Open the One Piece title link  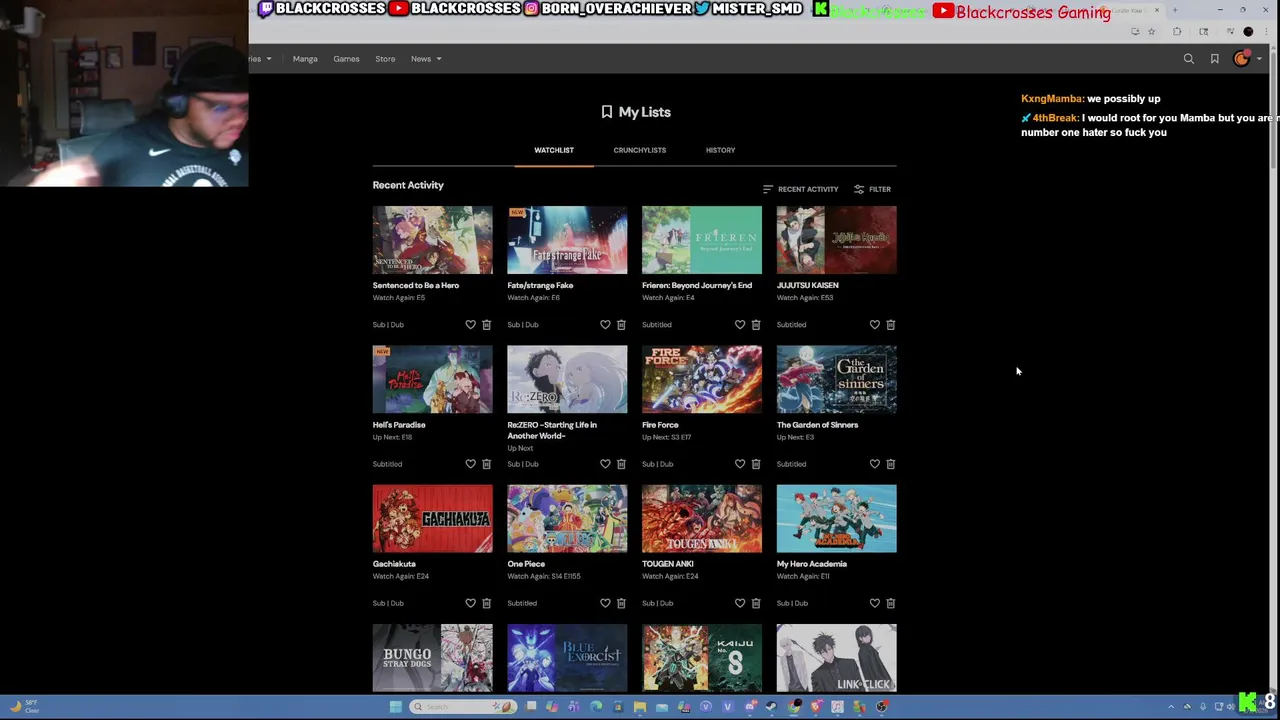(526, 564)
